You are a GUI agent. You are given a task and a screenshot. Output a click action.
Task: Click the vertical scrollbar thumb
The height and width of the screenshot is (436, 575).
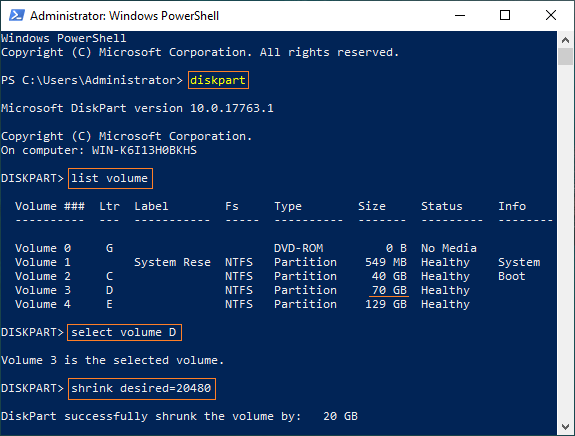tap(565, 56)
